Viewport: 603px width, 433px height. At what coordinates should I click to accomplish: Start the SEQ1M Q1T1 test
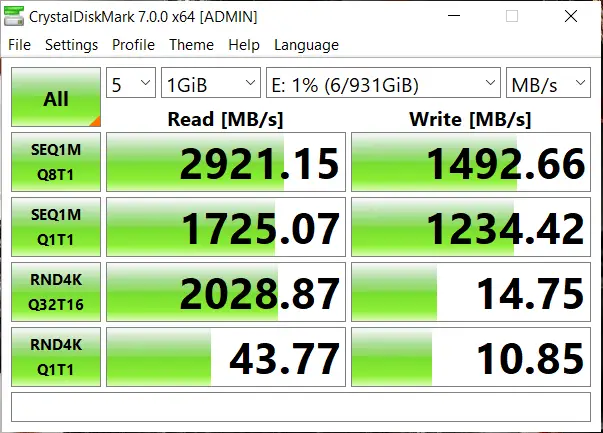[56, 227]
